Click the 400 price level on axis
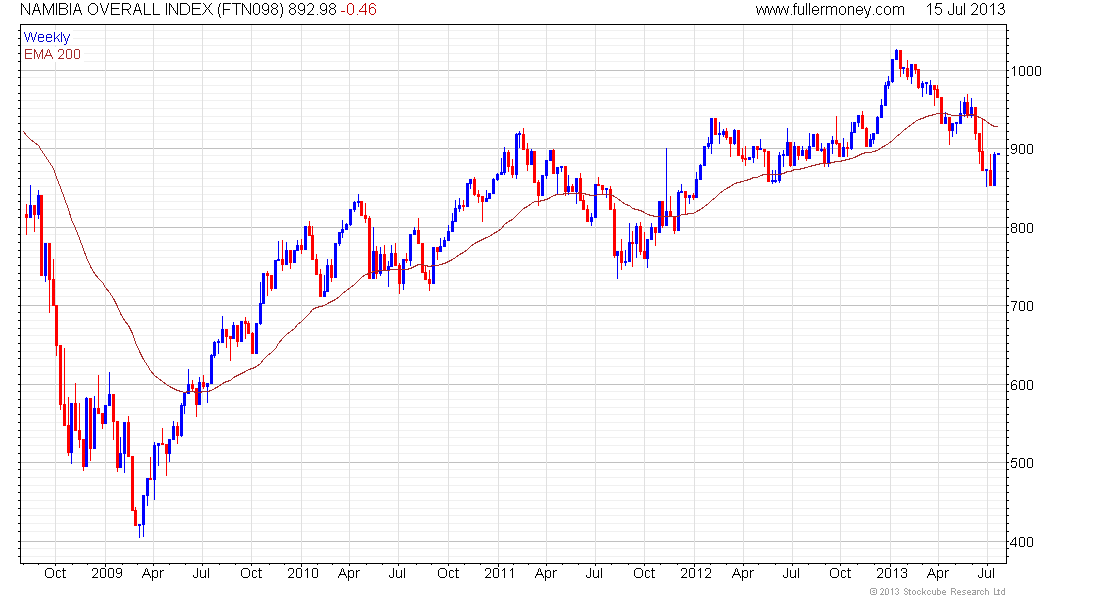This screenshot has height=600, width=1100. point(1022,542)
